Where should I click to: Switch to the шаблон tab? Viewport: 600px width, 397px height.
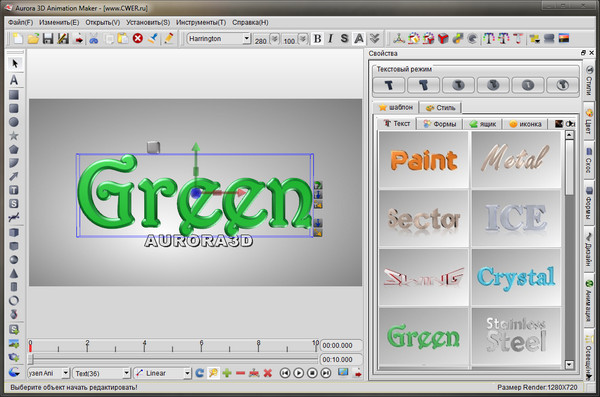point(395,107)
